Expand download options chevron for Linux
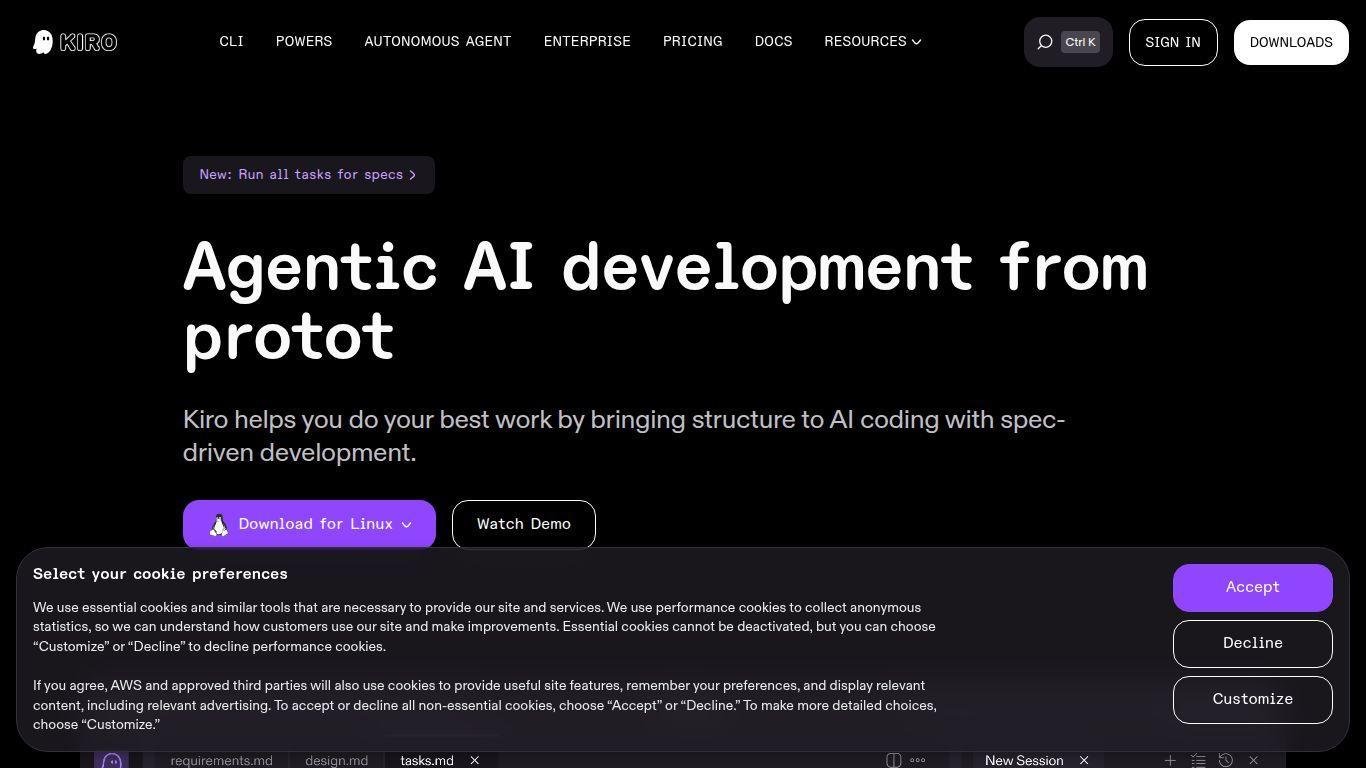Viewport: 1366px width, 768px height. tap(407, 525)
